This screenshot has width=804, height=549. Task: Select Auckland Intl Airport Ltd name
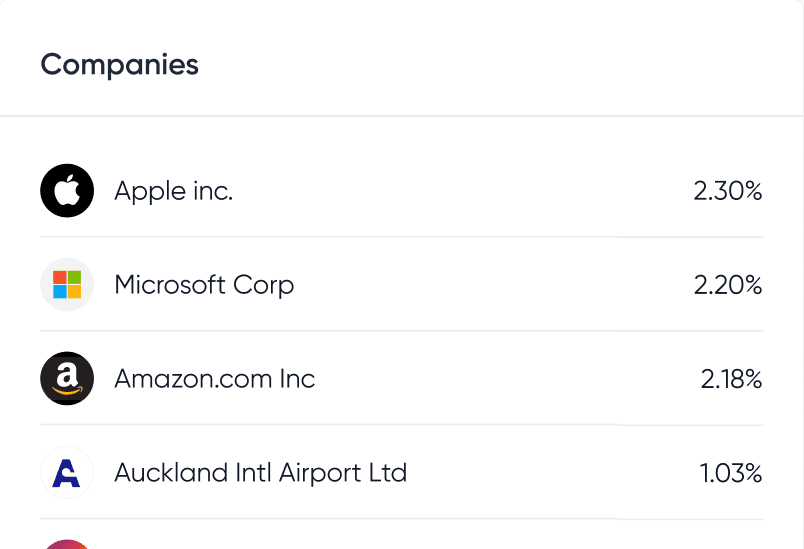point(260,472)
